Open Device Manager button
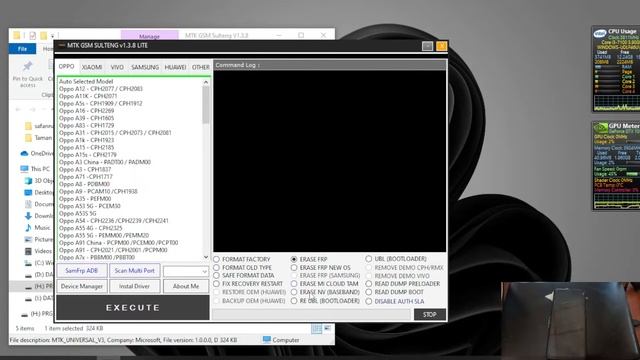The height and width of the screenshot is (360, 640). click(x=82, y=286)
